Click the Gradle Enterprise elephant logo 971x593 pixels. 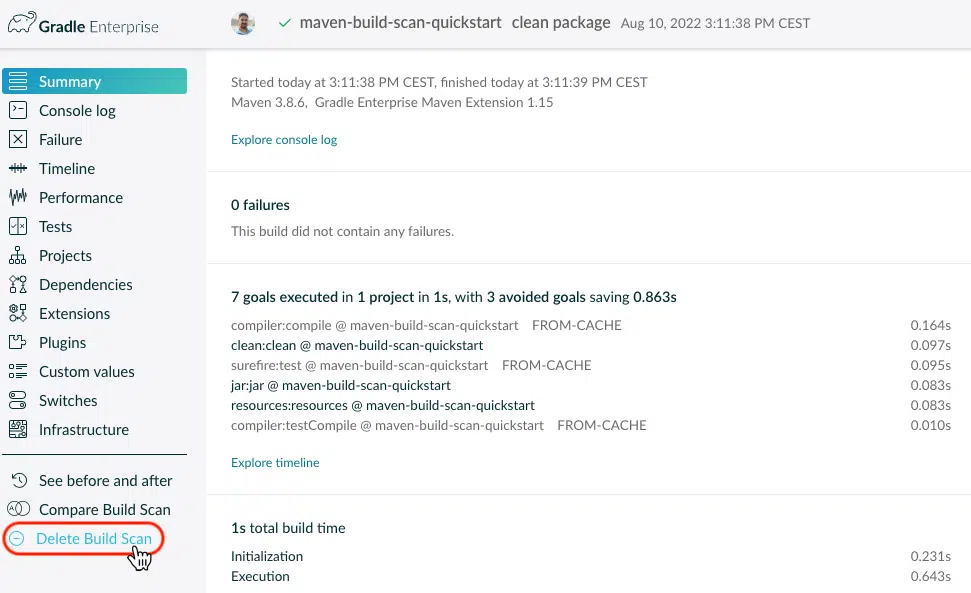(22, 23)
